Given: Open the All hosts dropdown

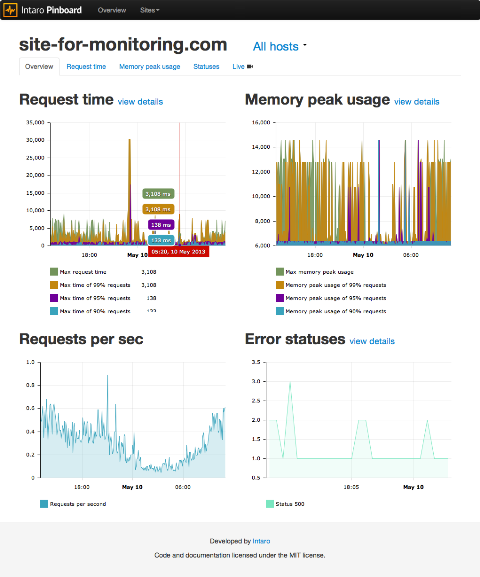Looking at the screenshot, I should (279, 46).
